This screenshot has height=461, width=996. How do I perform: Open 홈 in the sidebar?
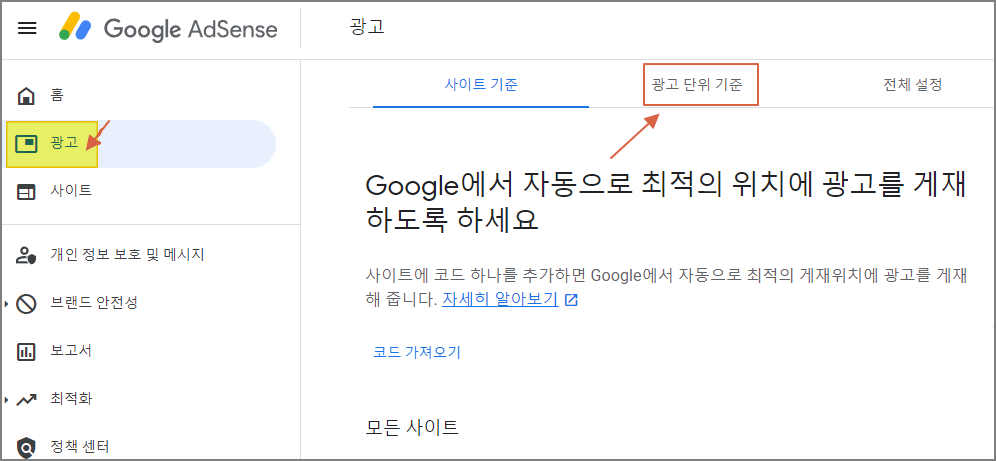(57, 96)
